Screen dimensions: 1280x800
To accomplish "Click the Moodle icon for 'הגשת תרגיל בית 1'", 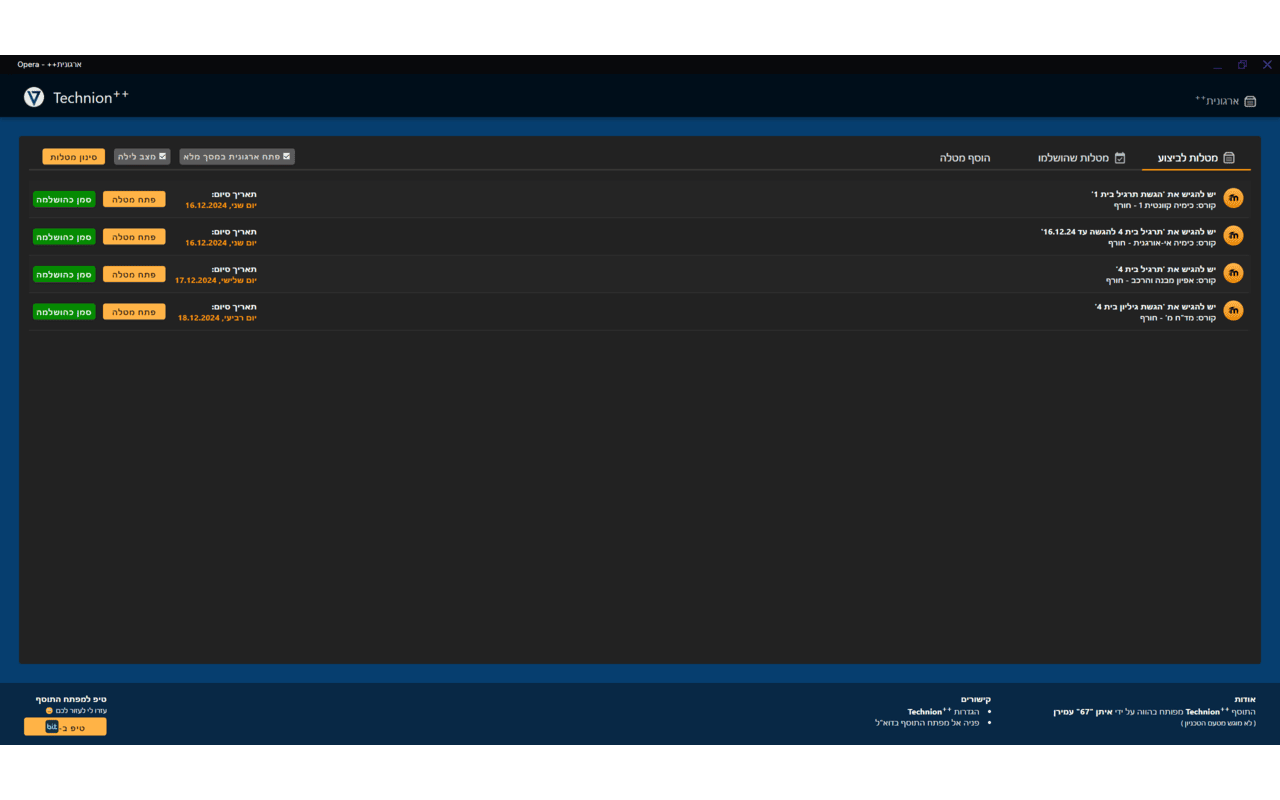I will point(1234,198).
